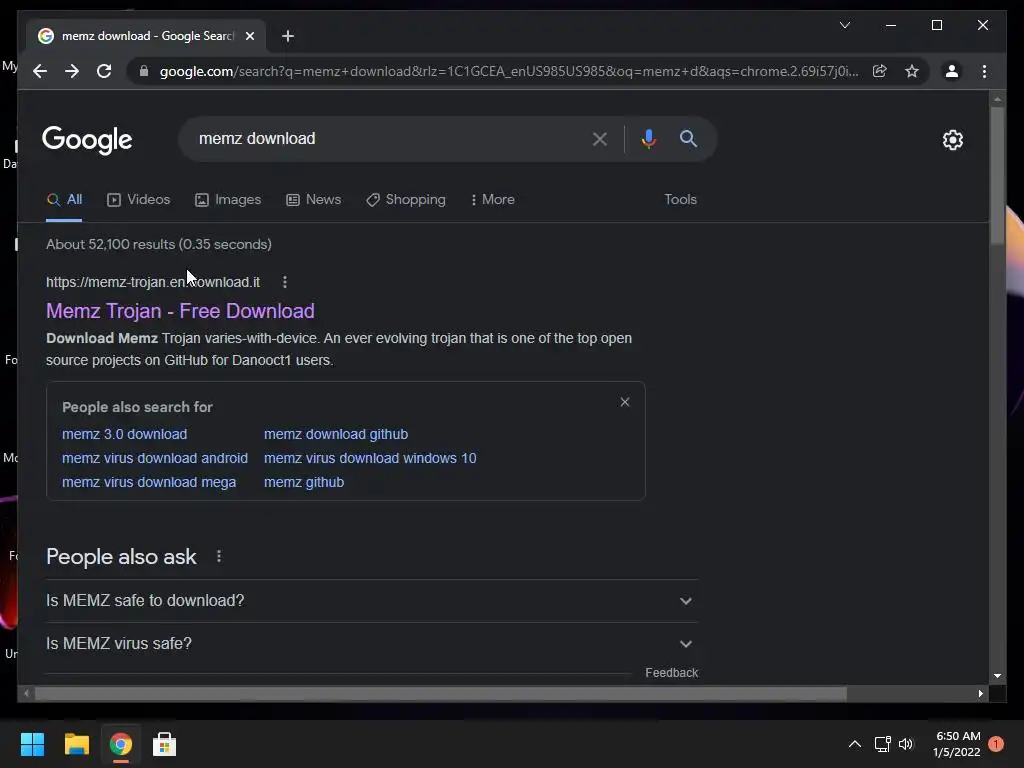The width and height of the screenshot is (1024, 768).
Task: Open Microsoft Store from the taskbar
Action: [x=164, y=744]
